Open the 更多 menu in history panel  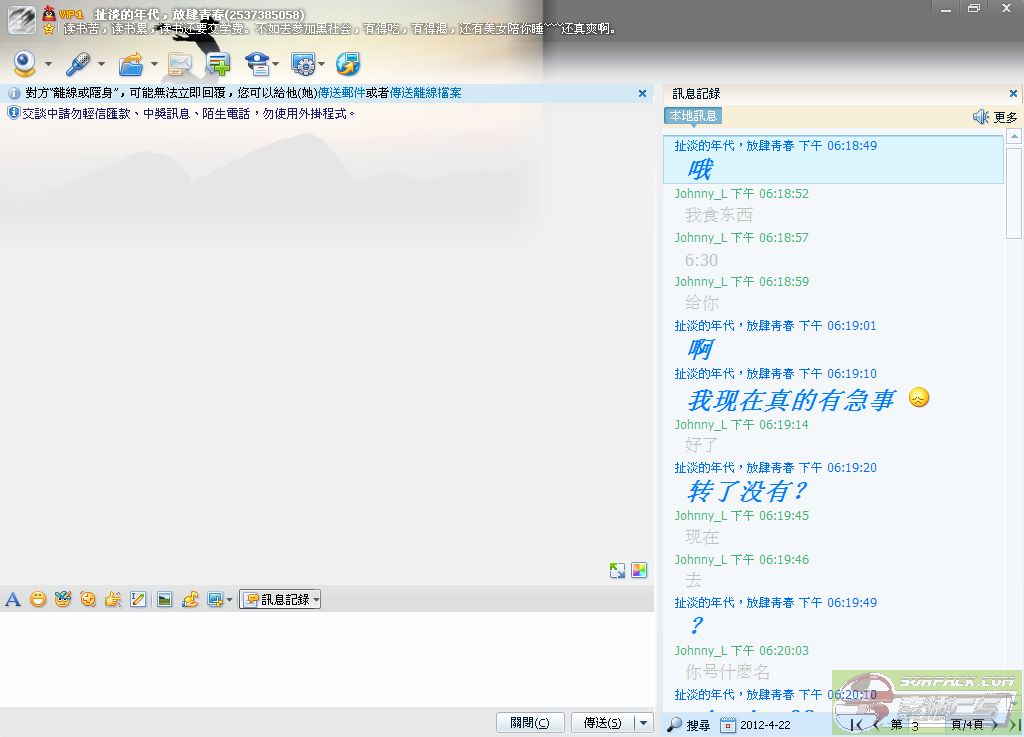click(1005, 117)
